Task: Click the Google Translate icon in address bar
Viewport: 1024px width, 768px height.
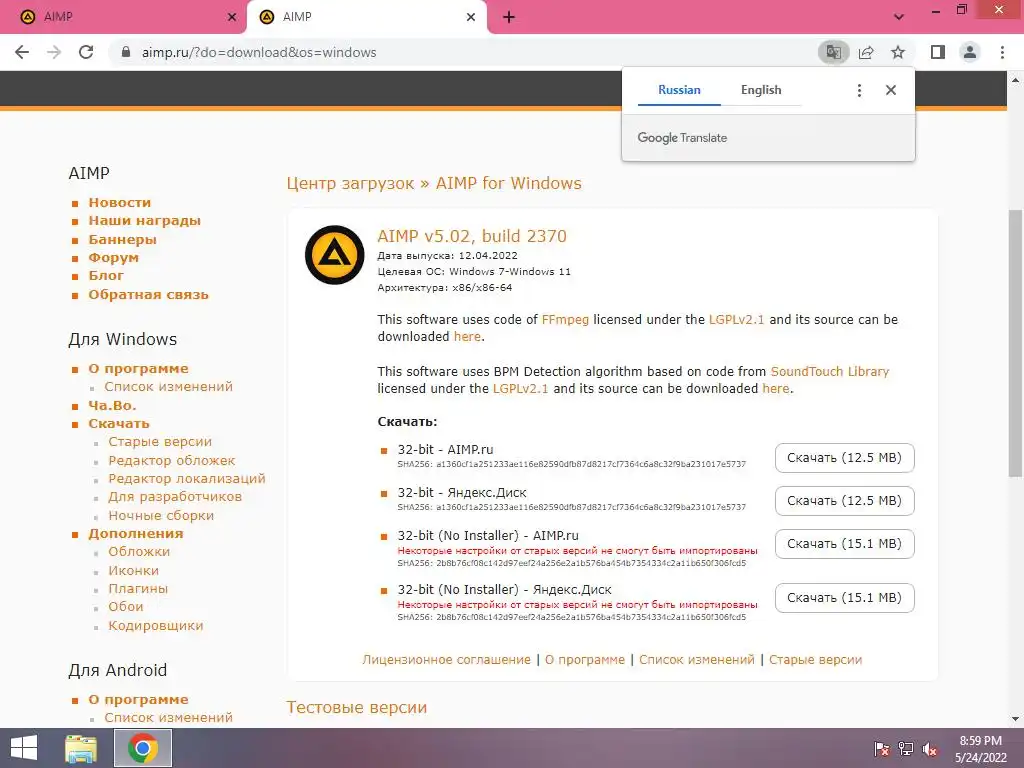Action: (833, 52)
